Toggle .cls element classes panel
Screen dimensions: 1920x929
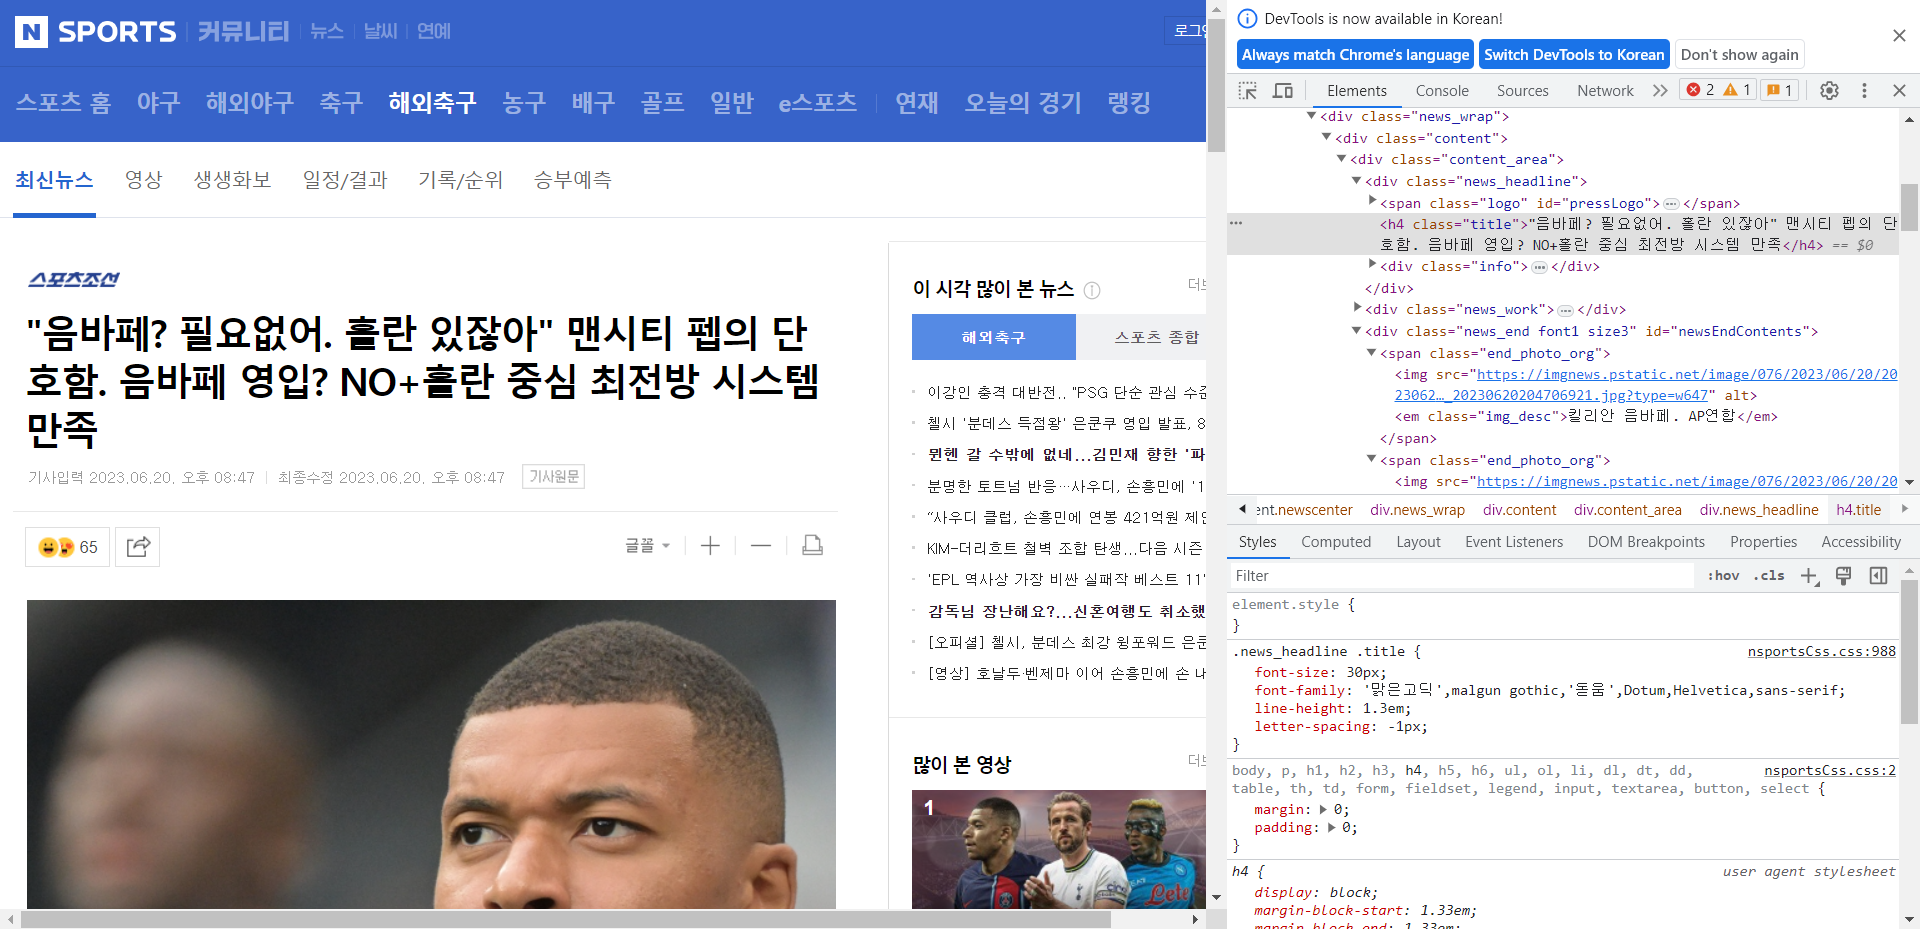point(1769,575)
